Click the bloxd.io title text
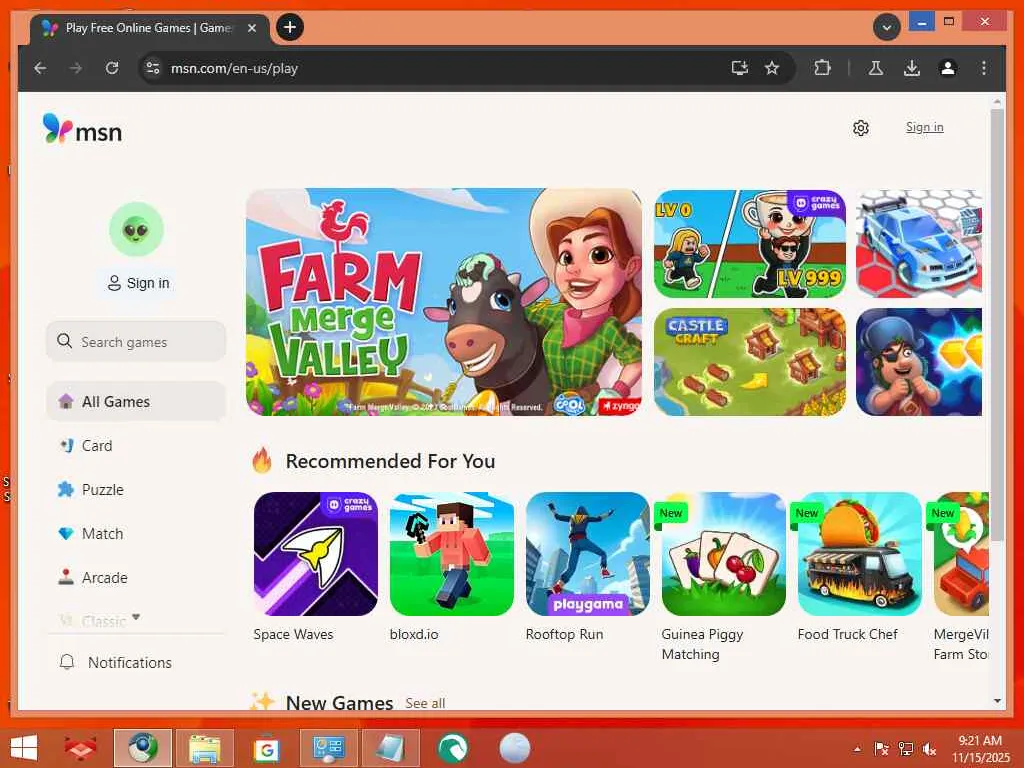Image resolution: width=1024 pixels, height=768 pixels. pyautogui.click(x=414, y=634)
